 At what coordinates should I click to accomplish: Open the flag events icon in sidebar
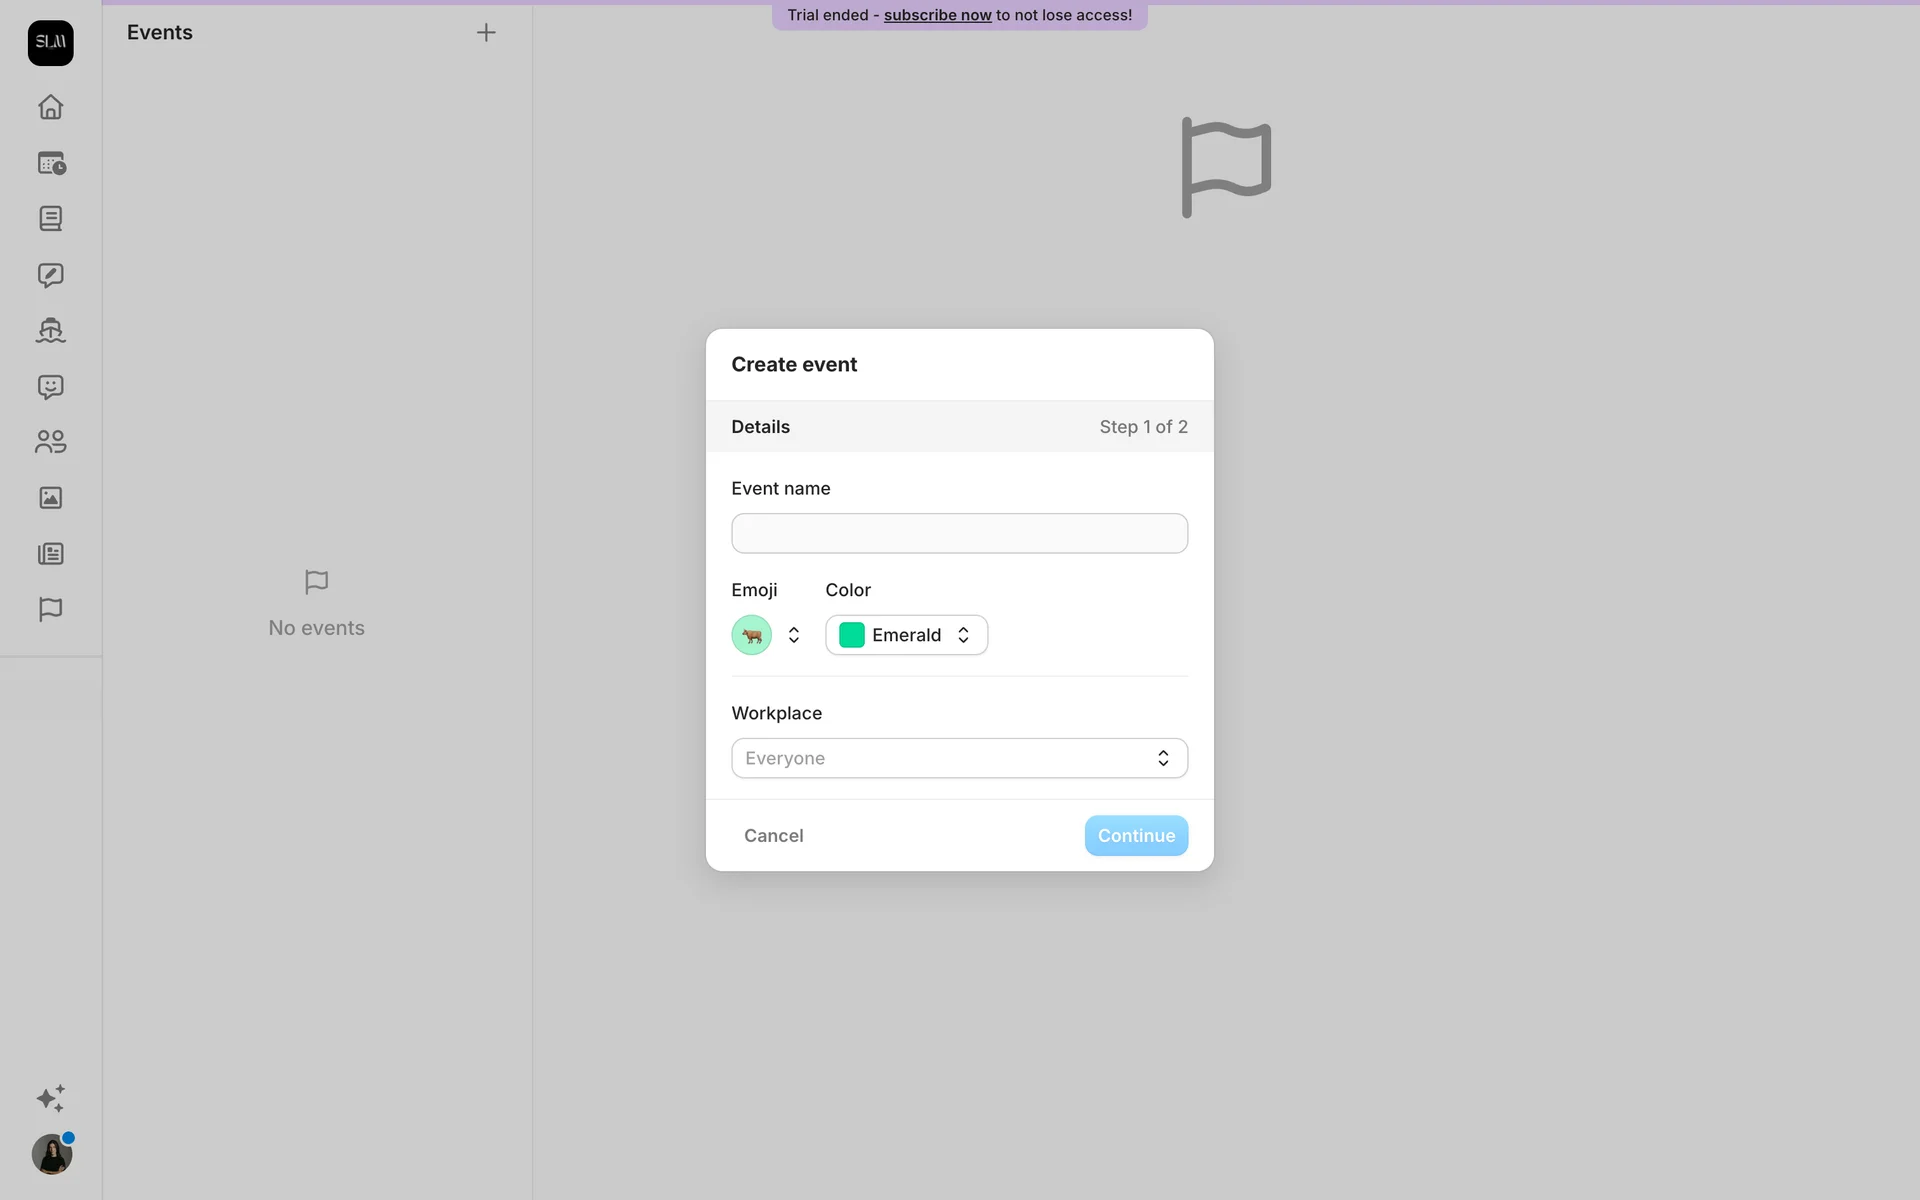(50, 609)
